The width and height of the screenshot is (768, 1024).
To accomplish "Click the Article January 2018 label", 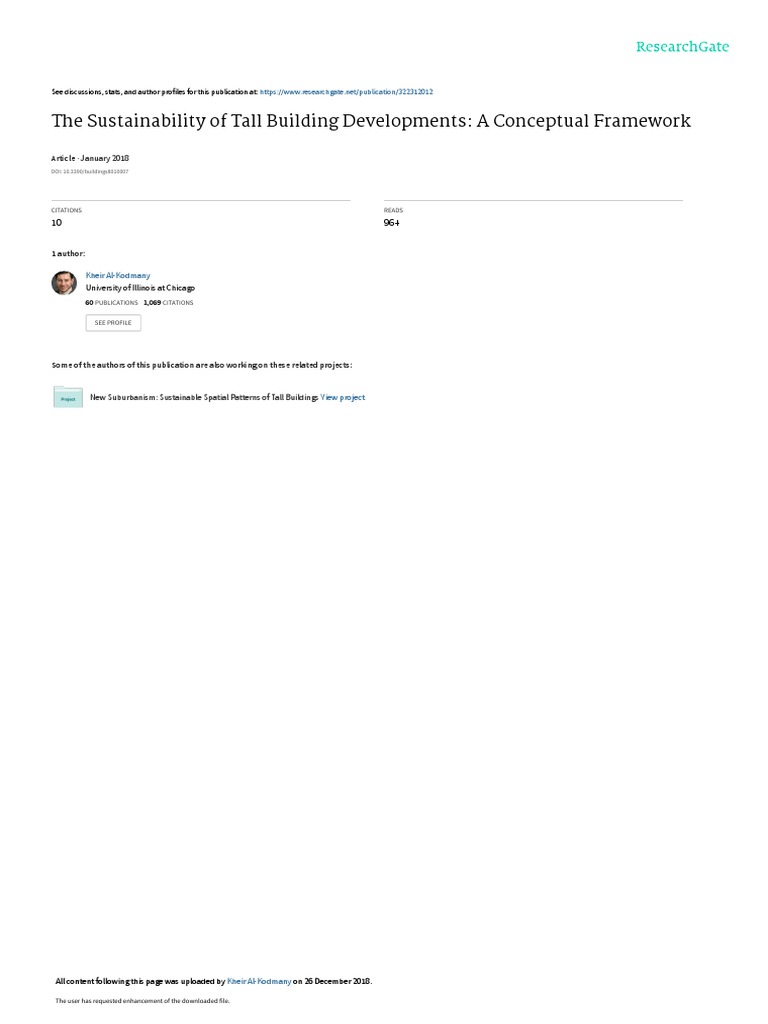I will (90, 158).
